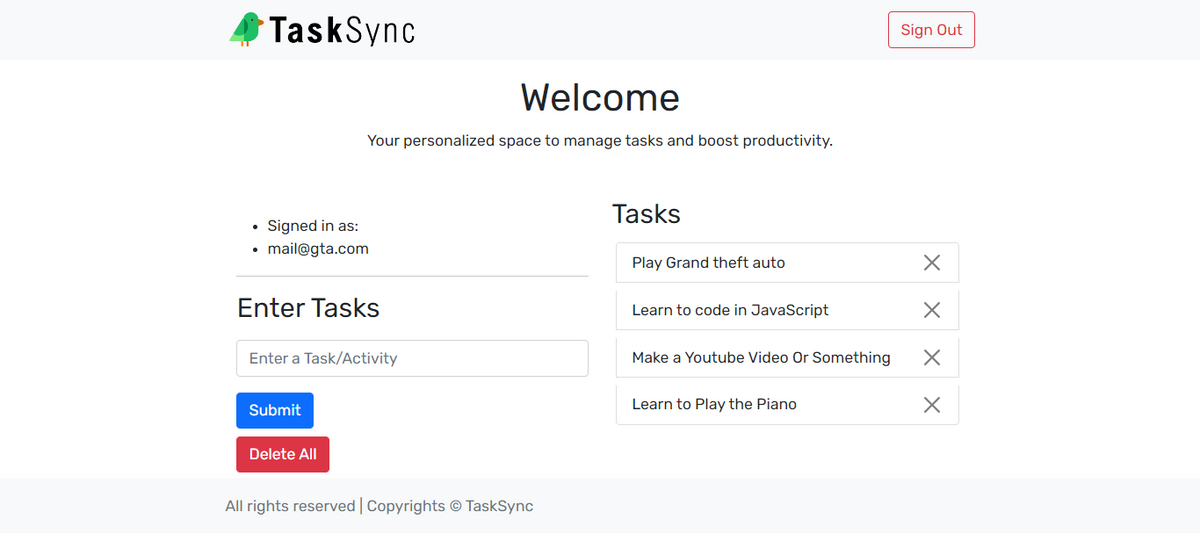
Task: Click the Signed in as label
Action: pos(313,226)
